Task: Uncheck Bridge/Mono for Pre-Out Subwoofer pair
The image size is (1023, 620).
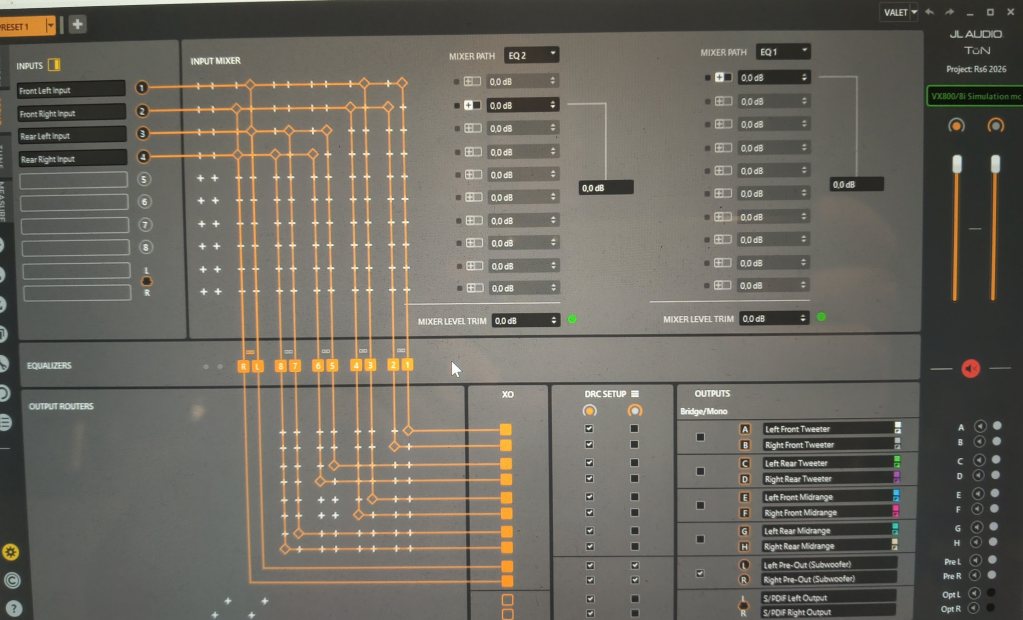Action: (x=700, y=573)
